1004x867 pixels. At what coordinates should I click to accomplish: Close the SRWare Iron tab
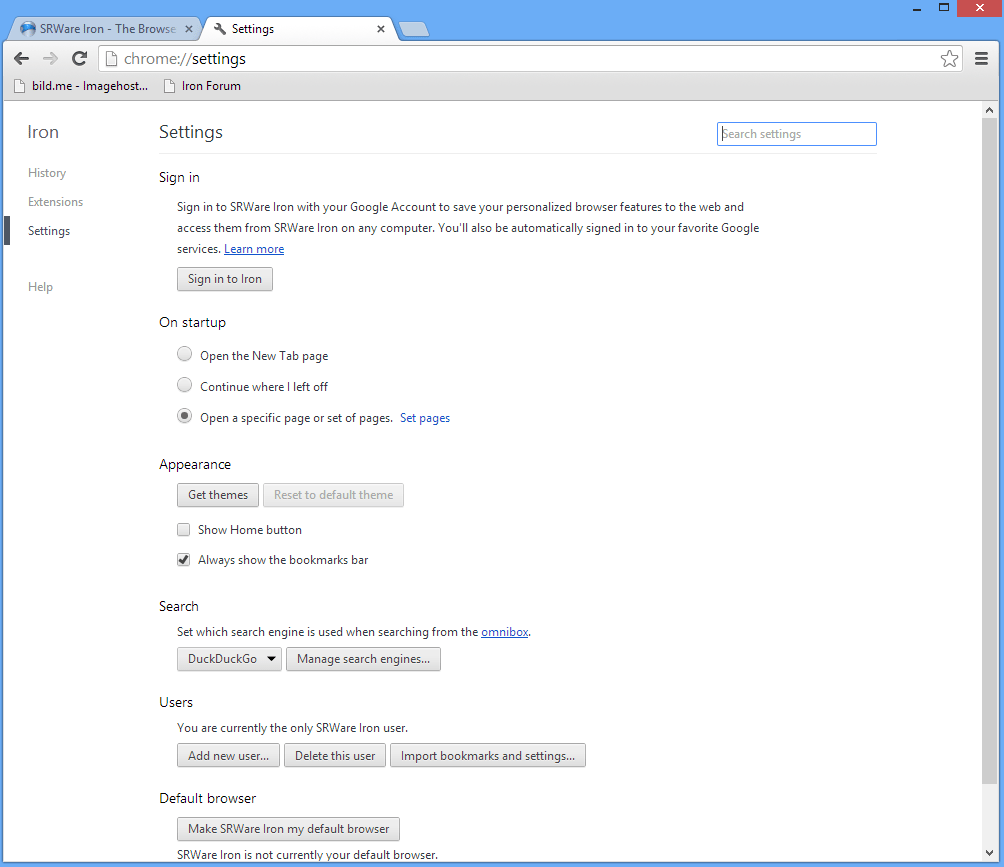pos(189,29)
